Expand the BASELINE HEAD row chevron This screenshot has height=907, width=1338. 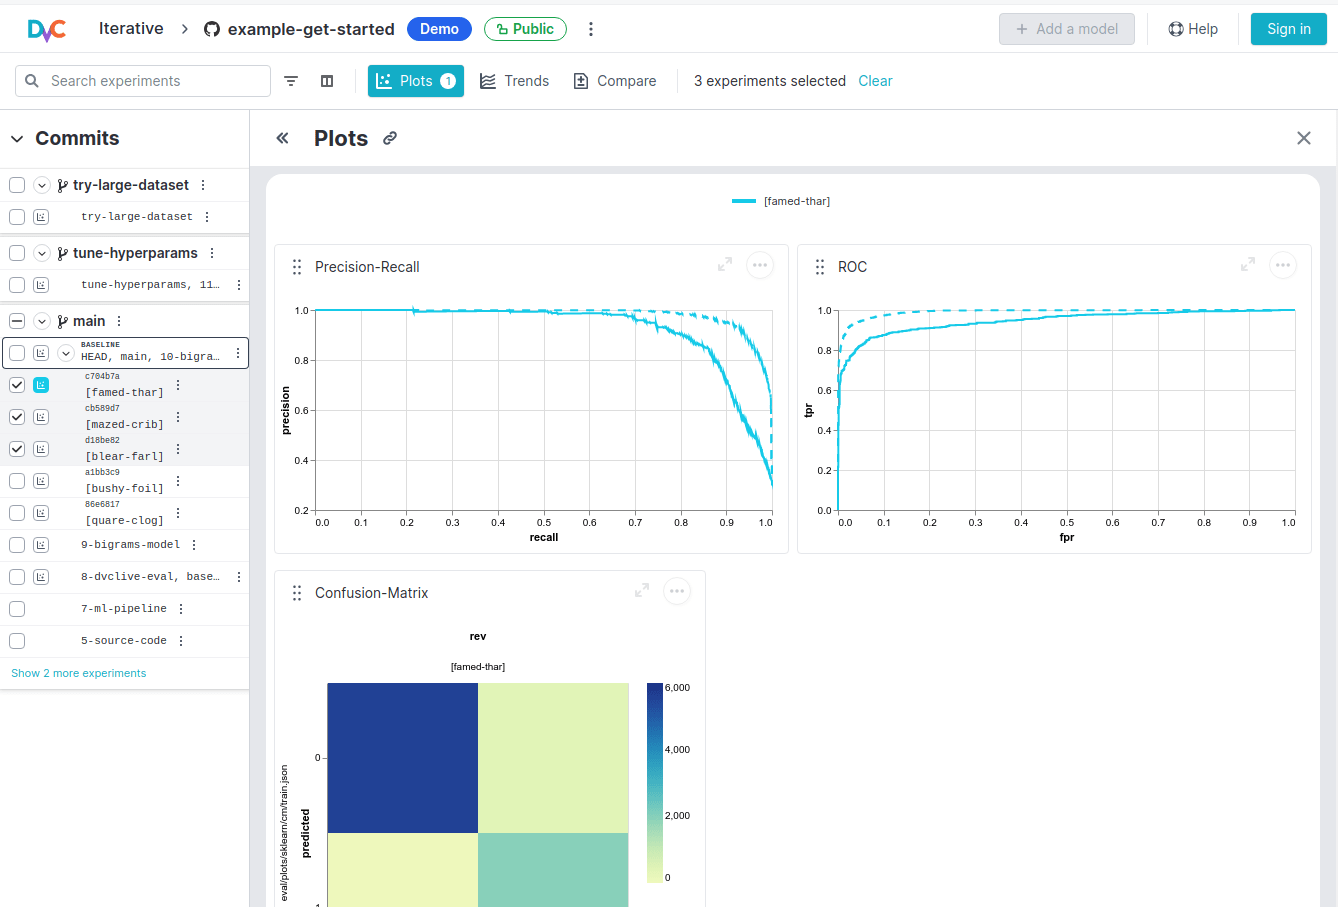click(x=65, y=352)
